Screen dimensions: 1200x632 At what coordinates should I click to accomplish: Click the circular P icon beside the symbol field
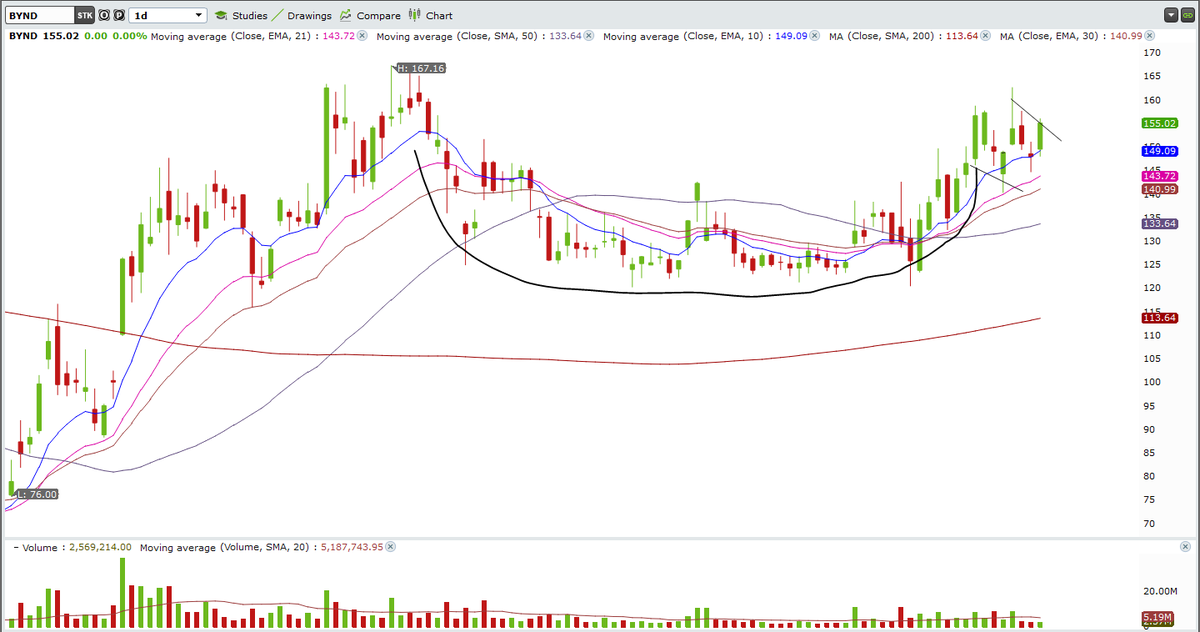point(117,15)
